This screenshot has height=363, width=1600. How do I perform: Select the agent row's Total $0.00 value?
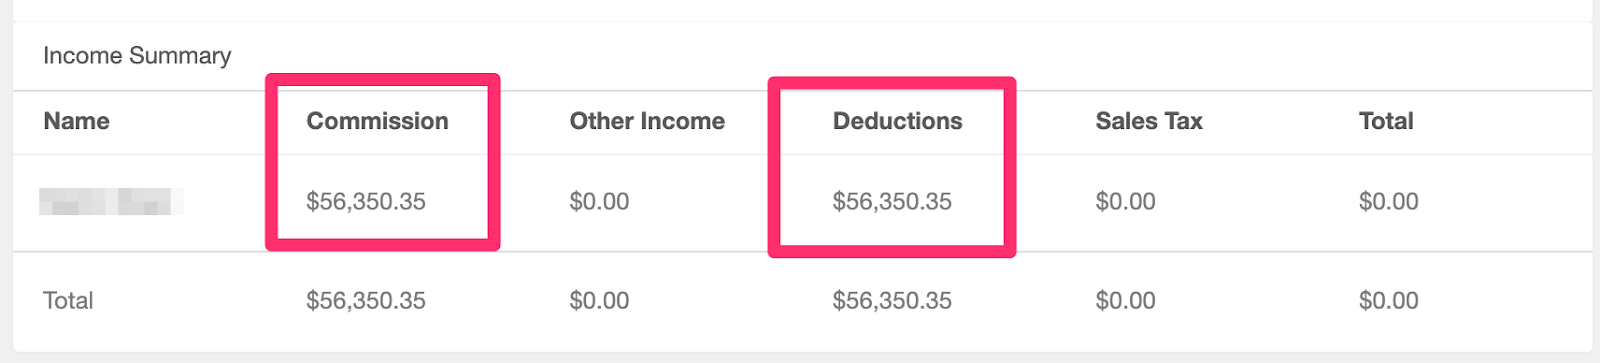coord(1388,201)
